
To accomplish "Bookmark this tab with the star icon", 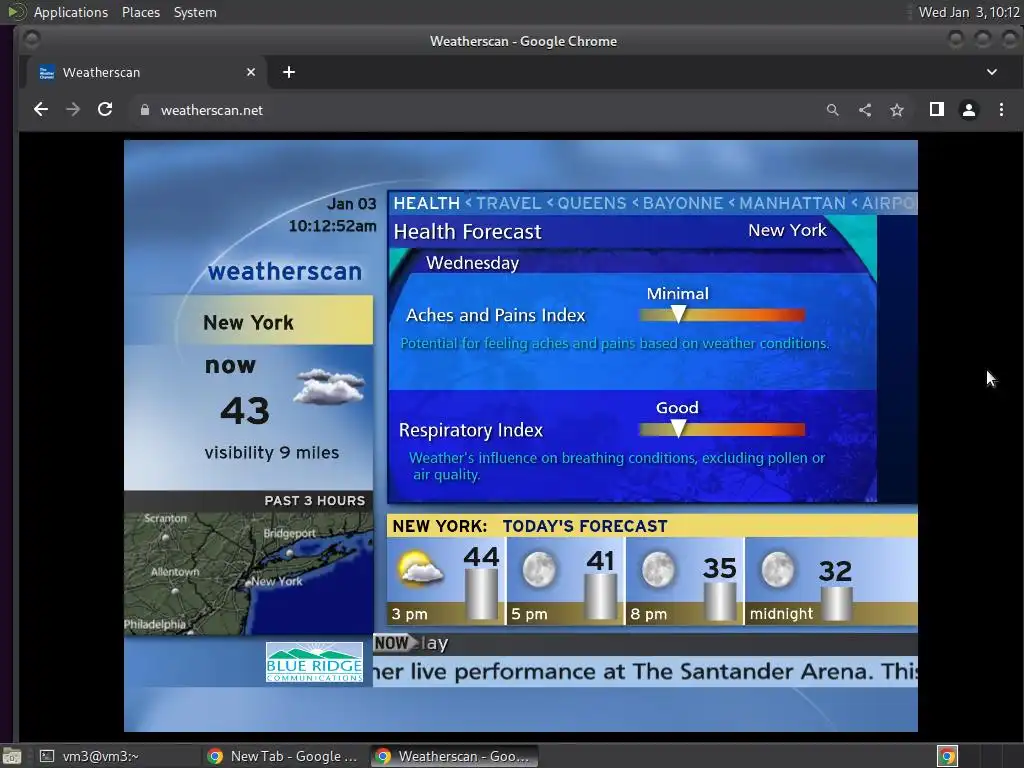I will 897,110.
